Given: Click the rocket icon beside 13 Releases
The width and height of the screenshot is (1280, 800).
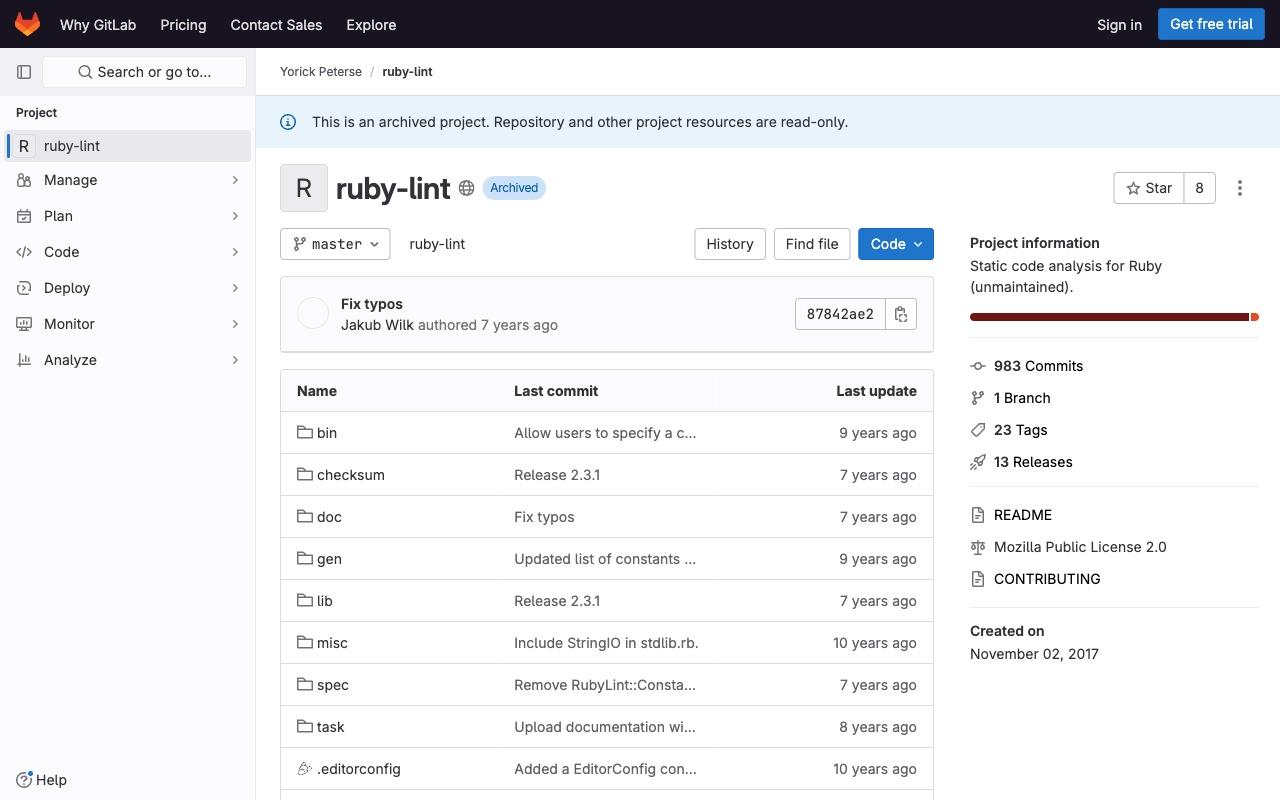Looking at the screenshot, I should (x=978, y=462).
